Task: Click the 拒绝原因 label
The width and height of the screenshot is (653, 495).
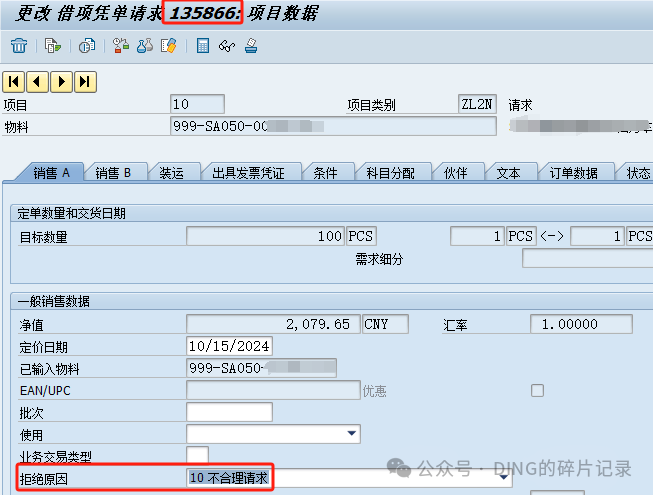Action: point(44,479)
